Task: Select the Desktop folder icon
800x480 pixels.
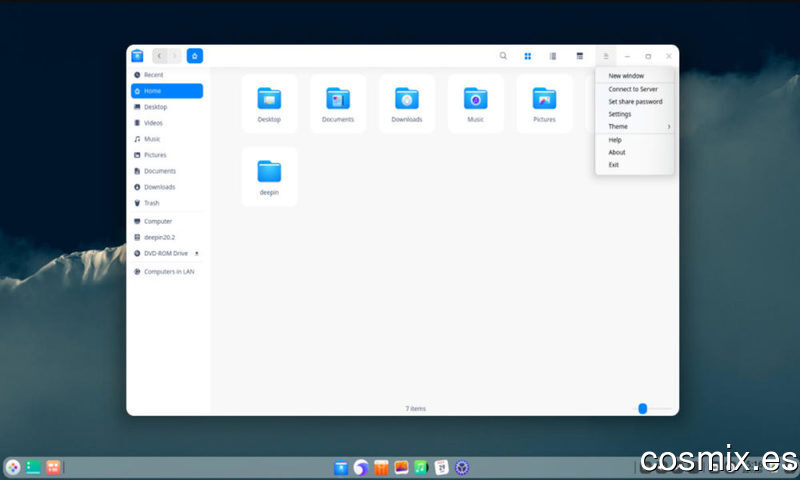Action: [x=269, y=98]
